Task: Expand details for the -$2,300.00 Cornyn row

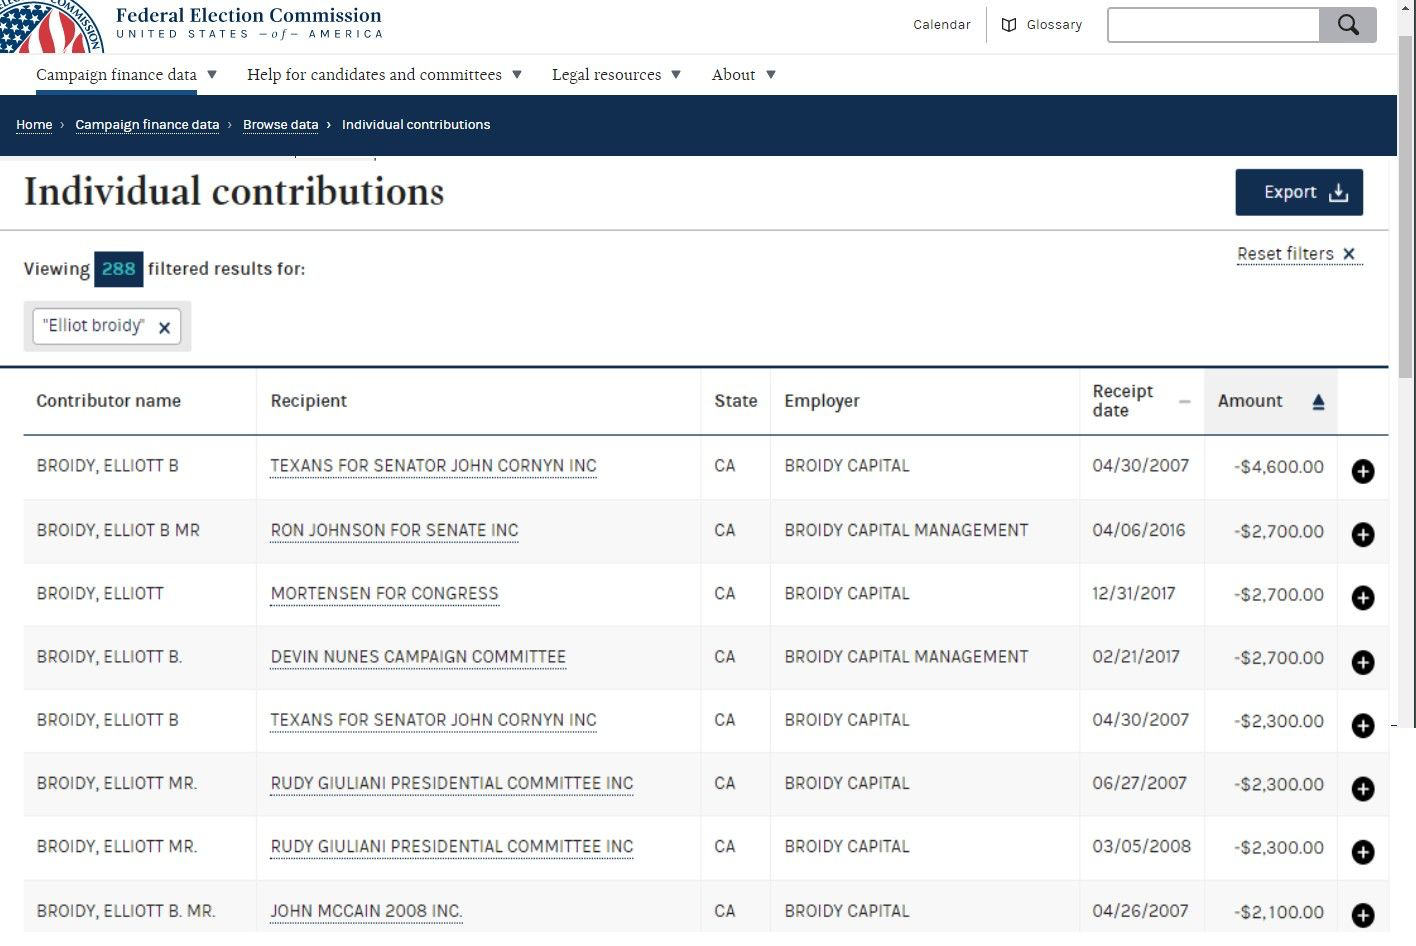Action: 1363,725
